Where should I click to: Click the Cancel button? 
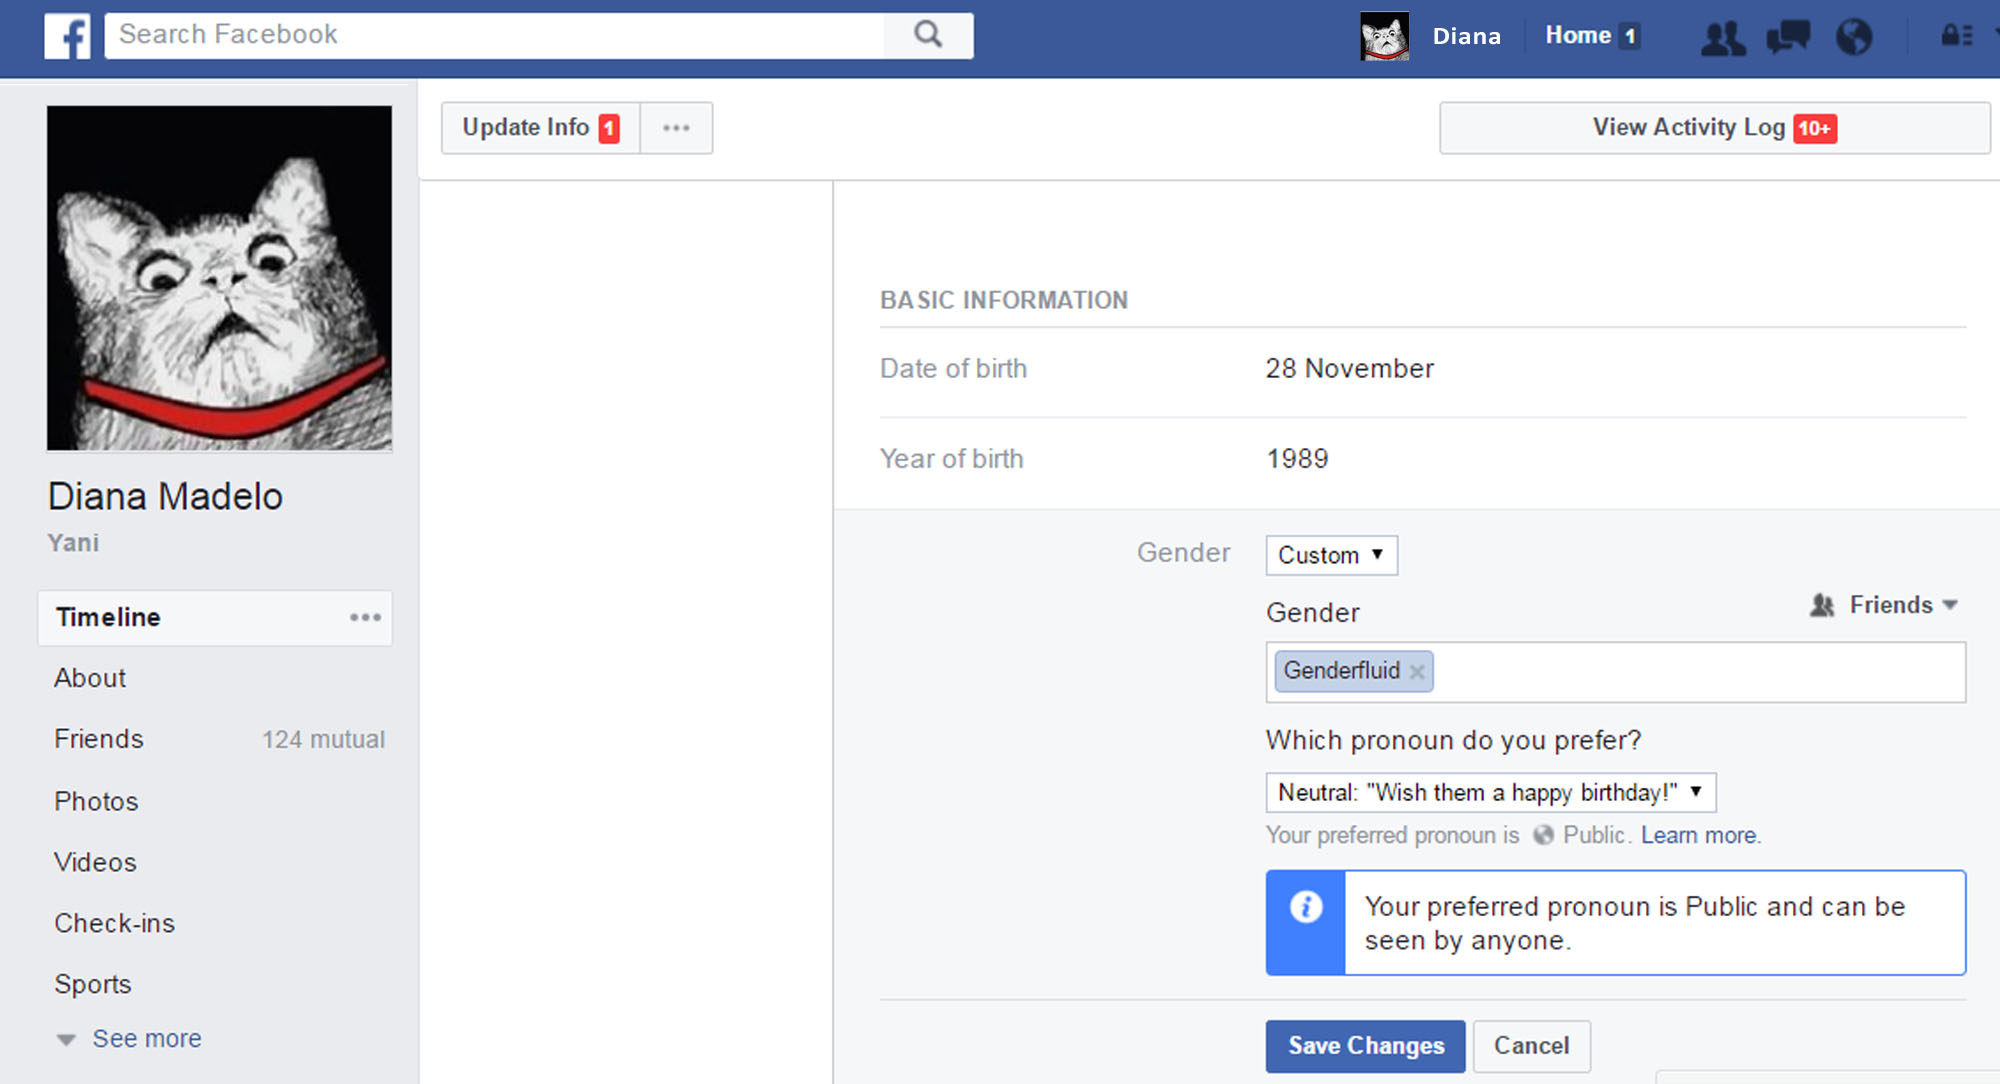coord(1531,1046)
